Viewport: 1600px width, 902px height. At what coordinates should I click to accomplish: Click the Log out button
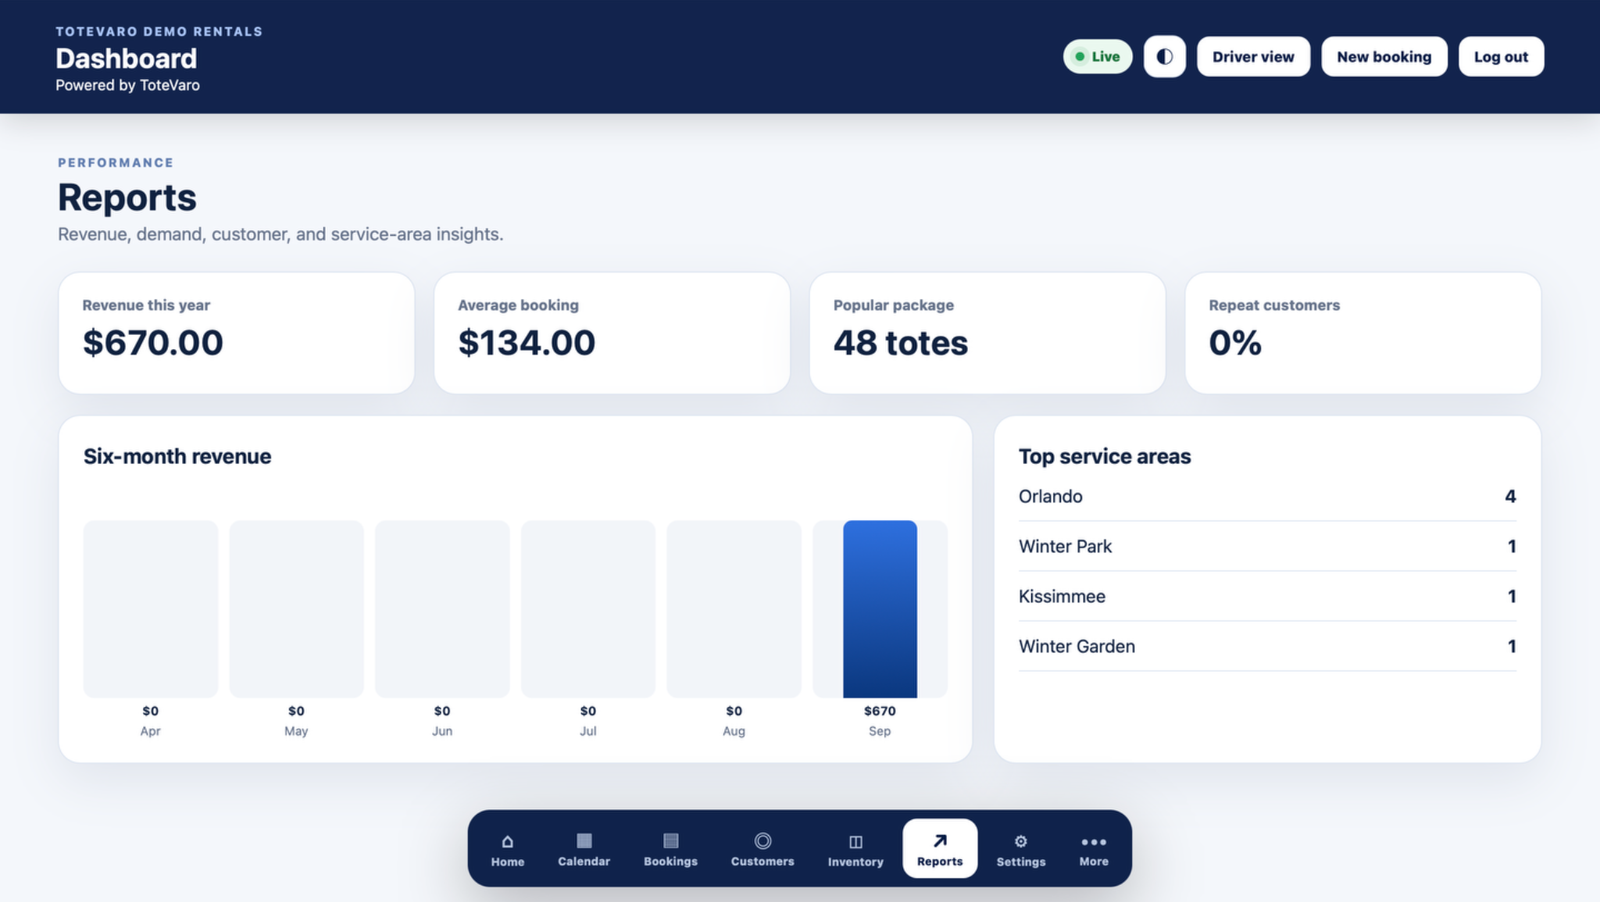[1501, 57]
